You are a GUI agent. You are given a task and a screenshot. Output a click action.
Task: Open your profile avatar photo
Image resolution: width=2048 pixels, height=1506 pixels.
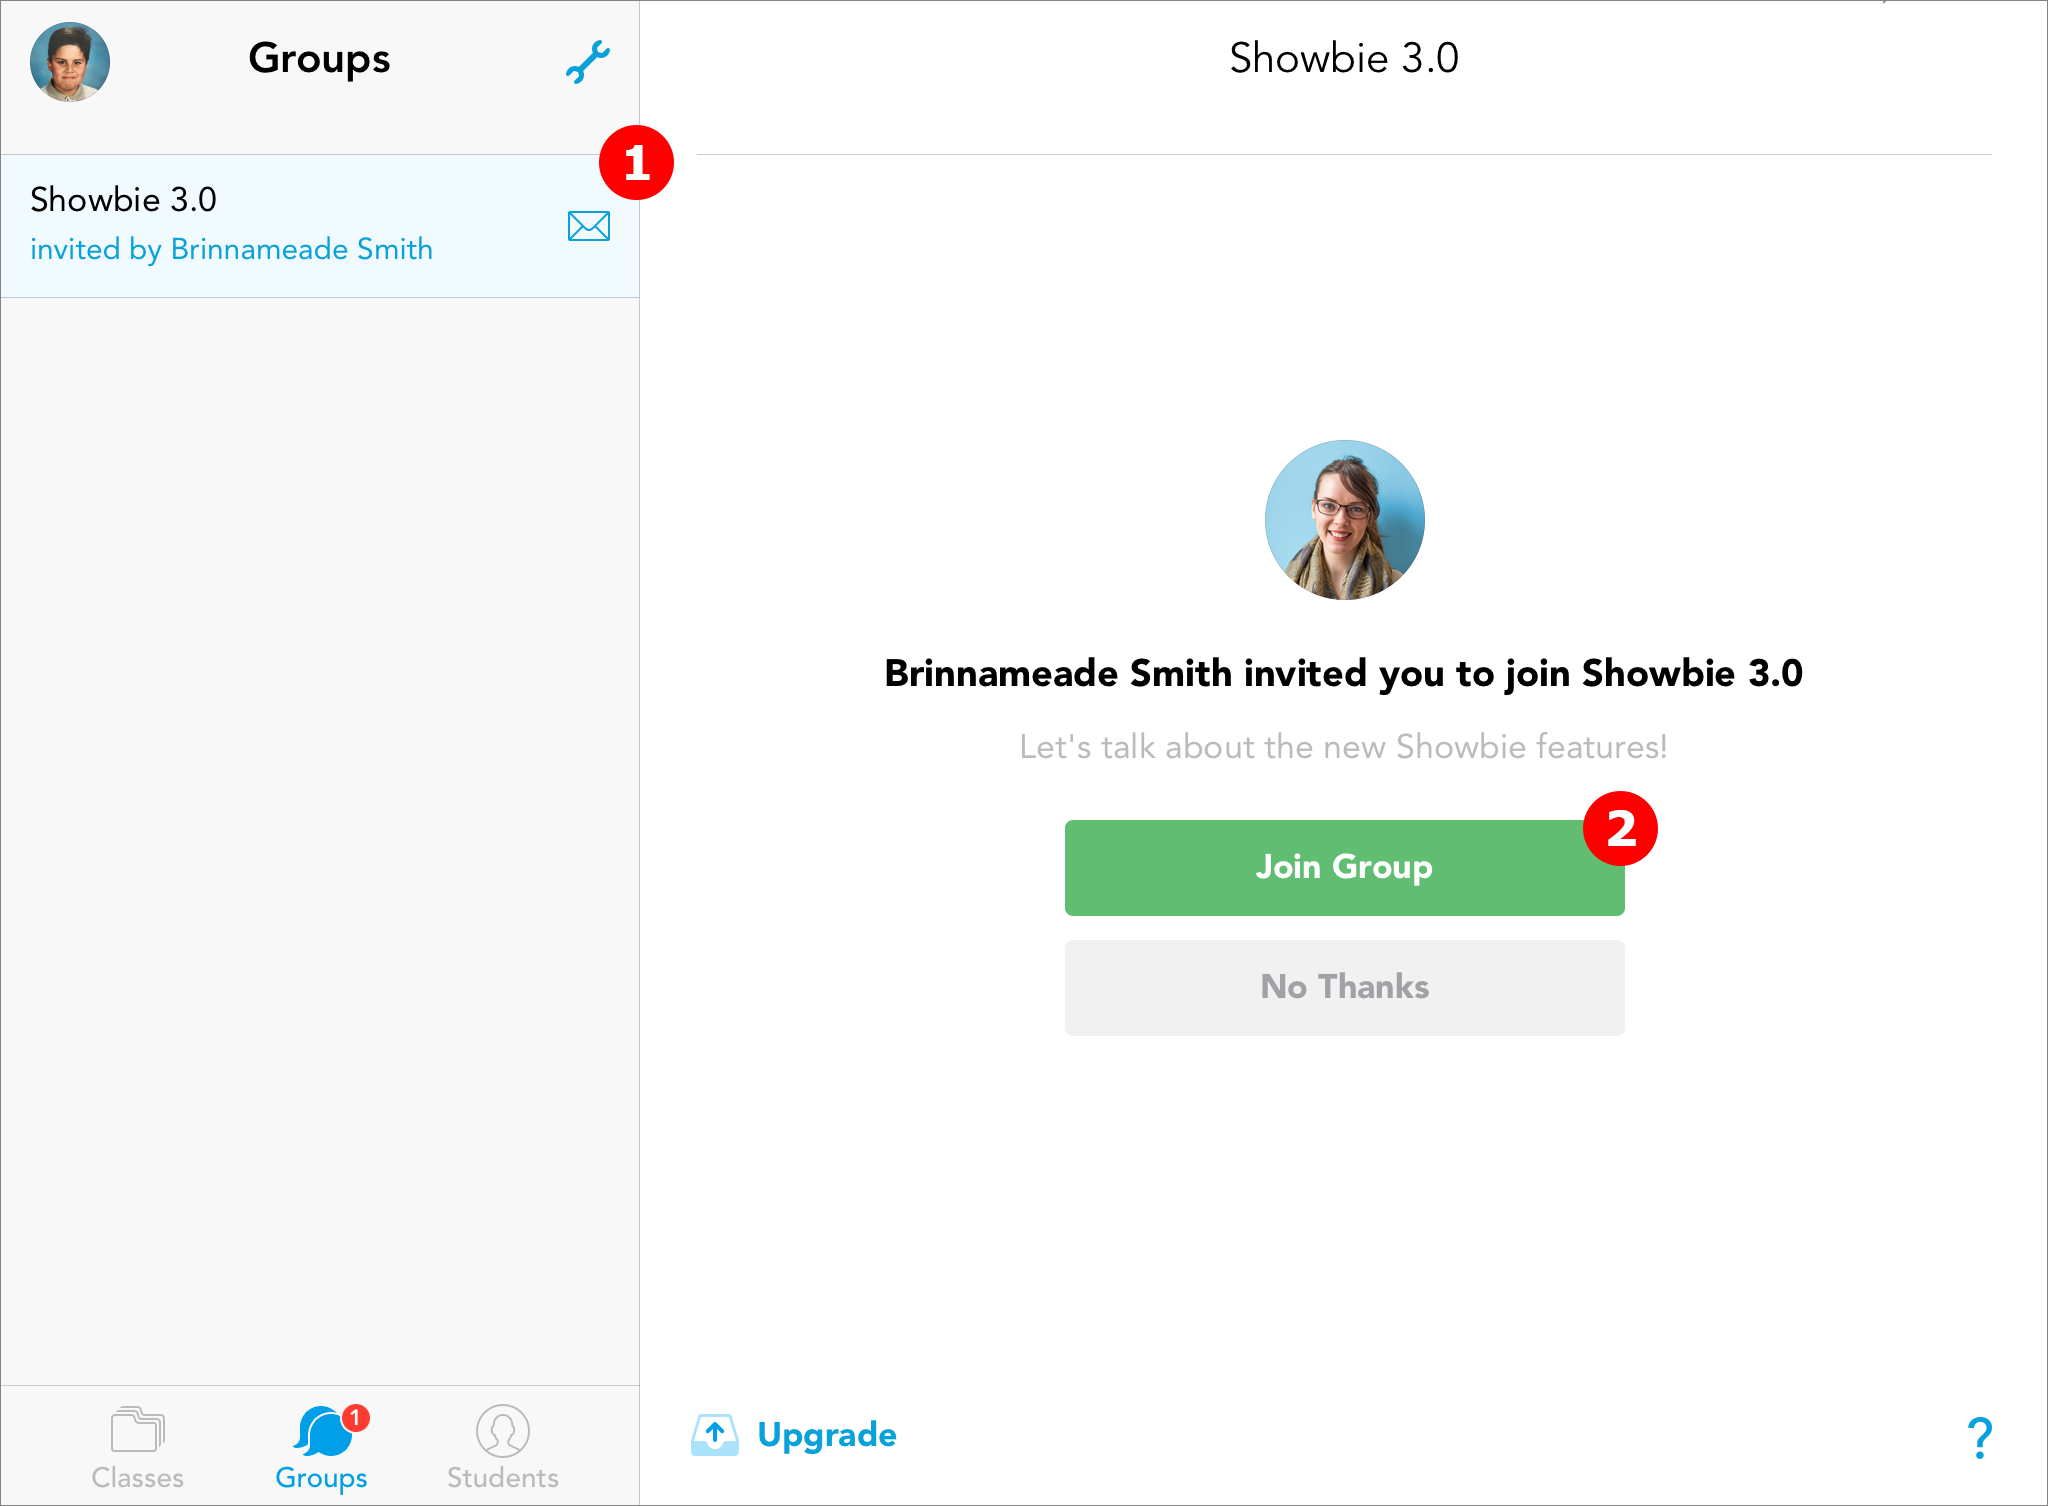tap(70, 62)
